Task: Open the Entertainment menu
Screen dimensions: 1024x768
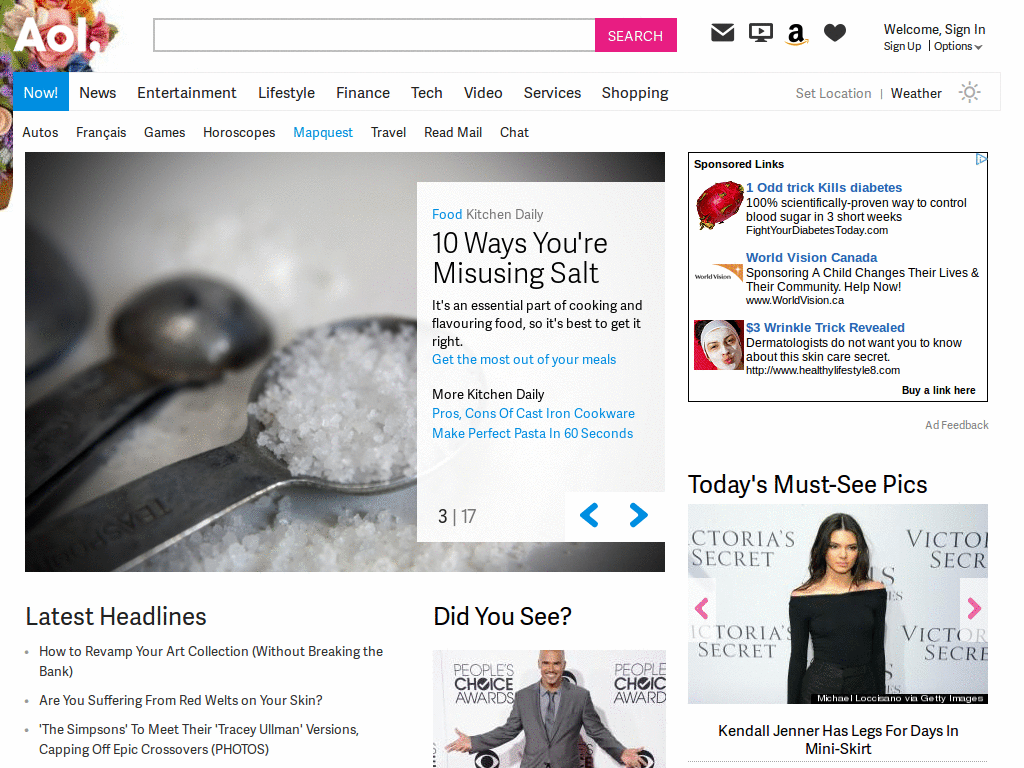Action: point(187,93)
